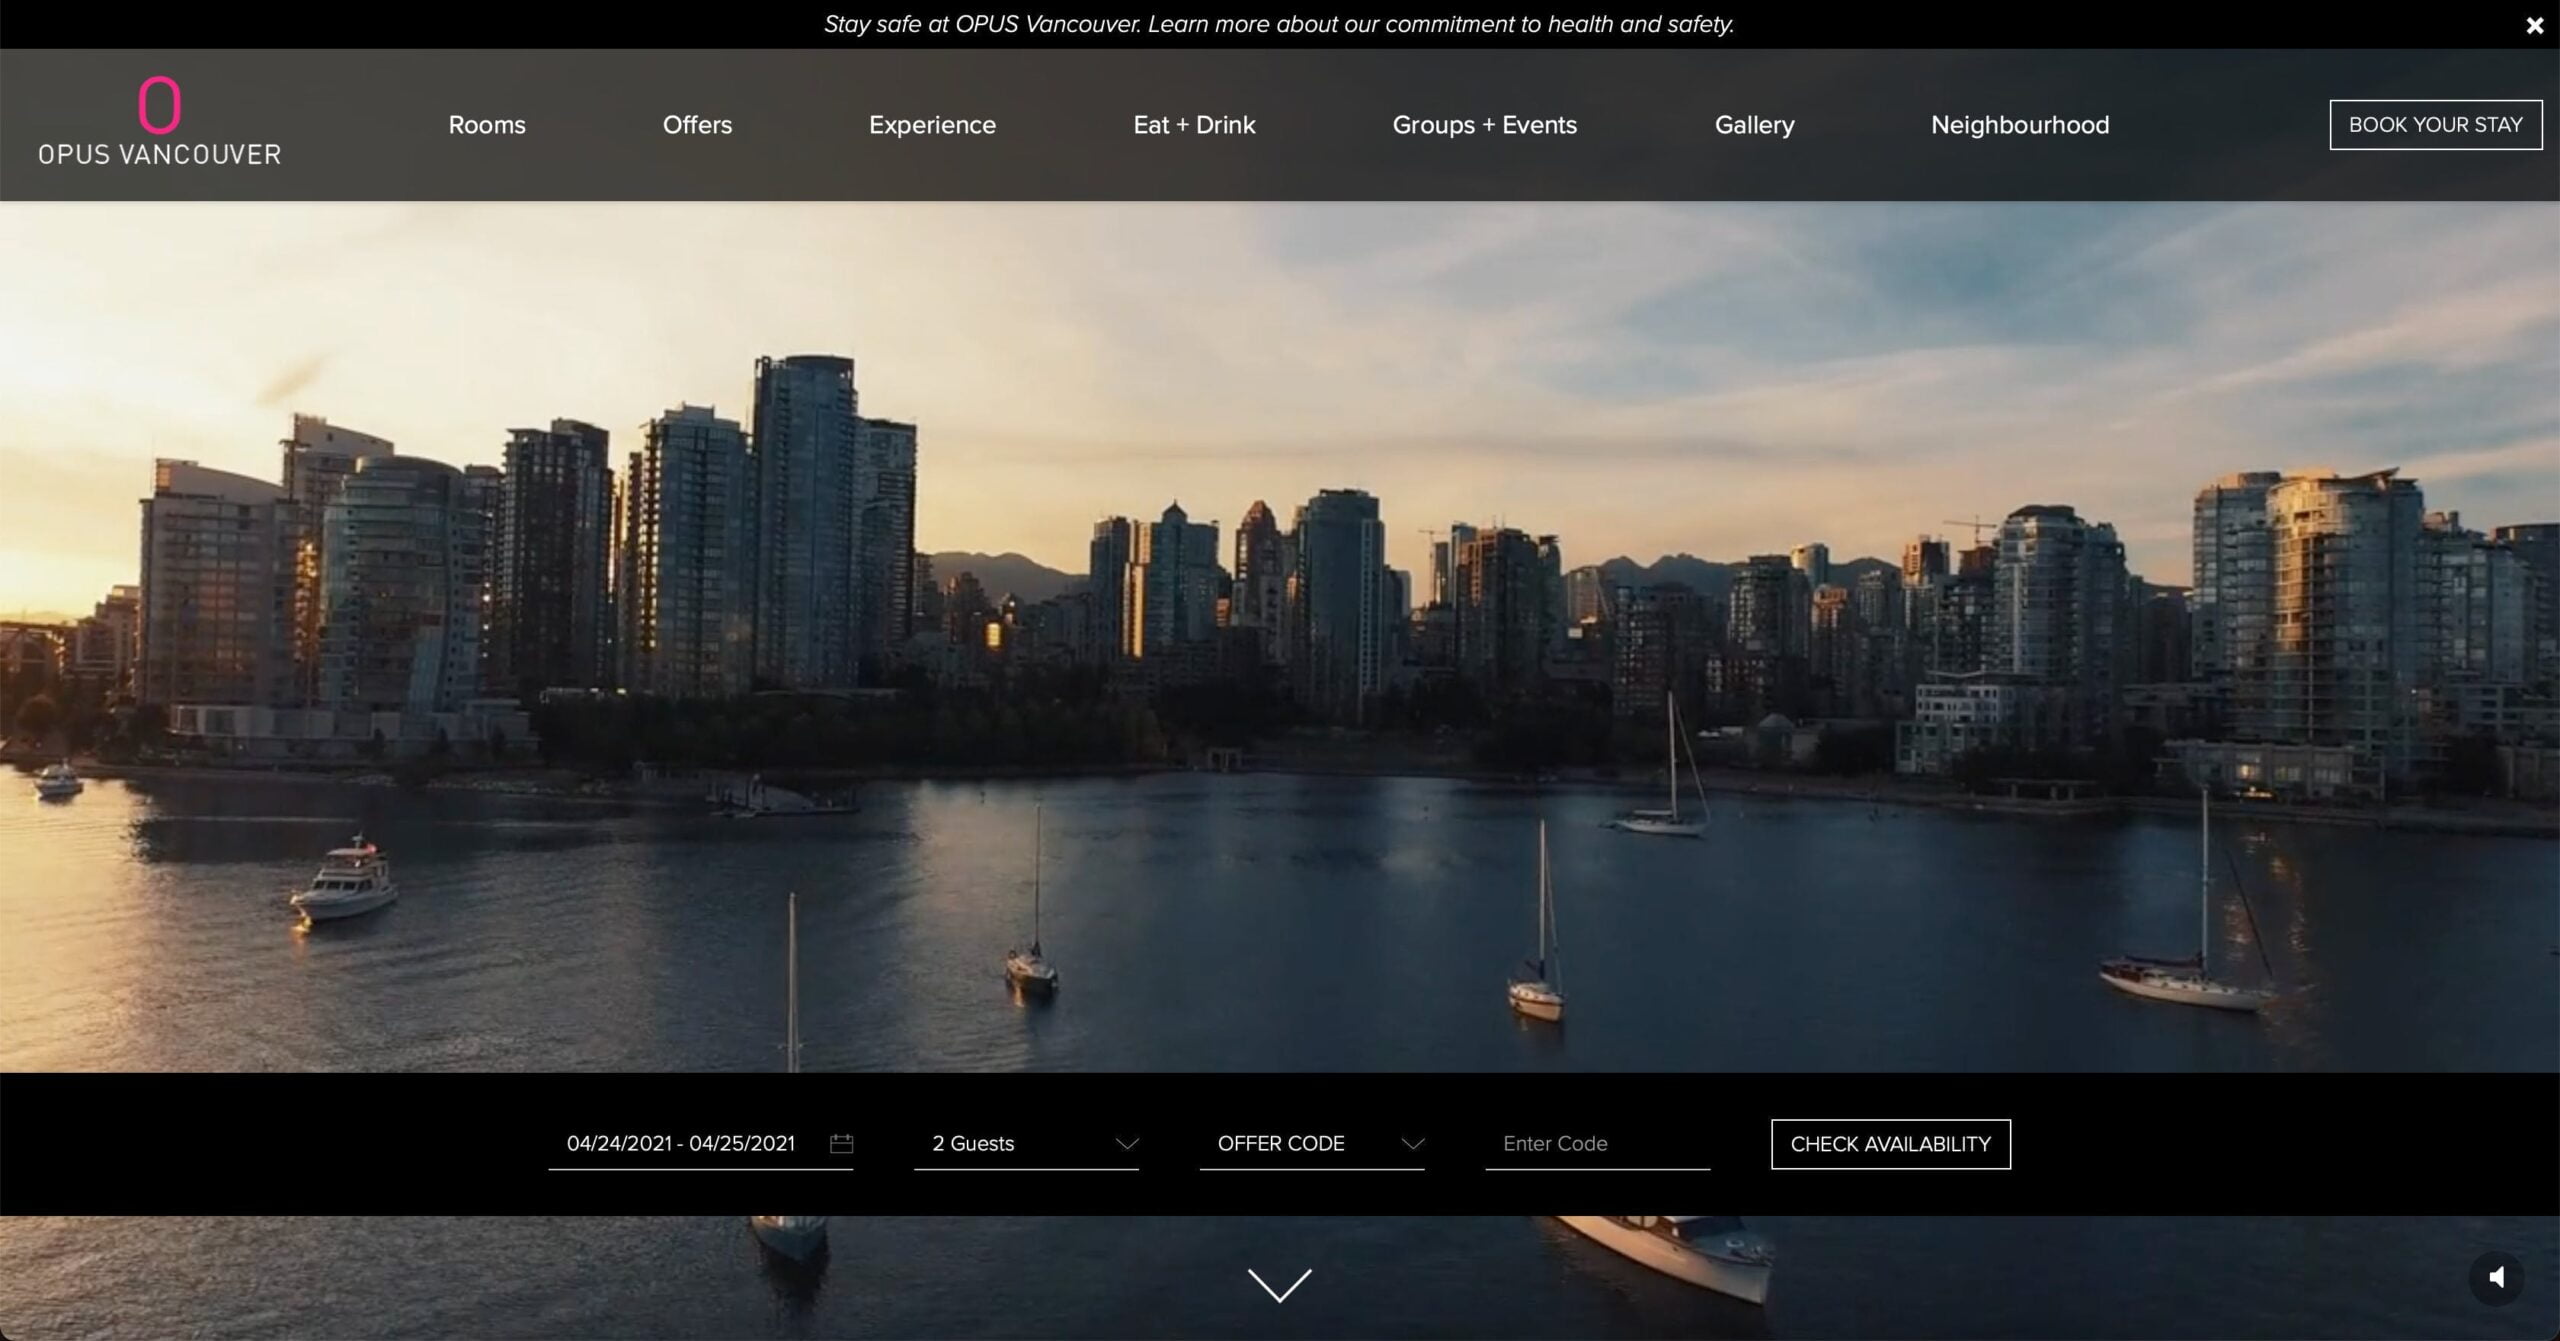Open the Rooms menu
Screen dimensions: 2560x1341
click(x=487, y=125)
